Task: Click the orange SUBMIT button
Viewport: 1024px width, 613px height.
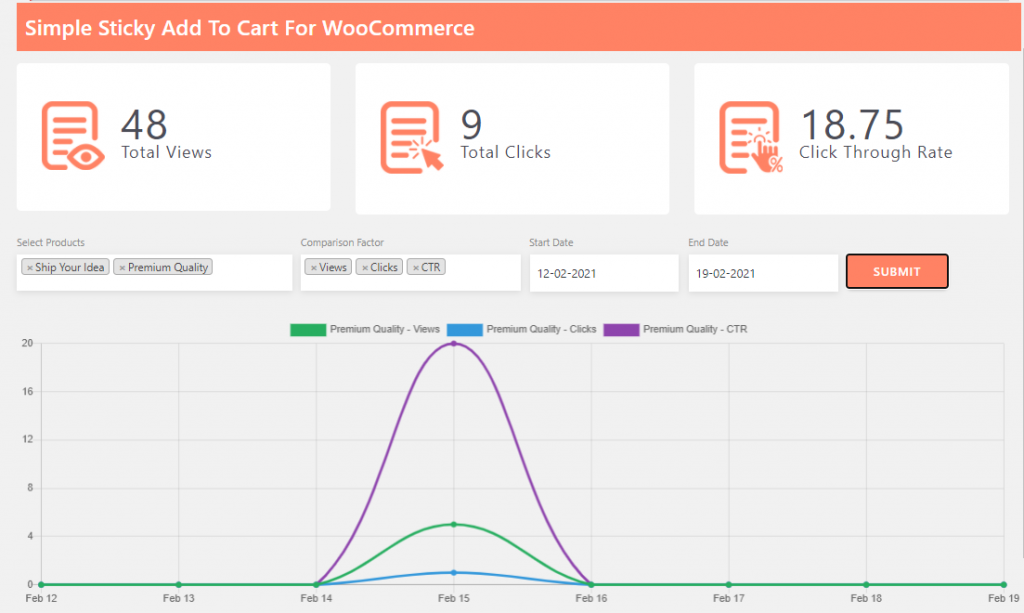Action: tap(896, 270)
